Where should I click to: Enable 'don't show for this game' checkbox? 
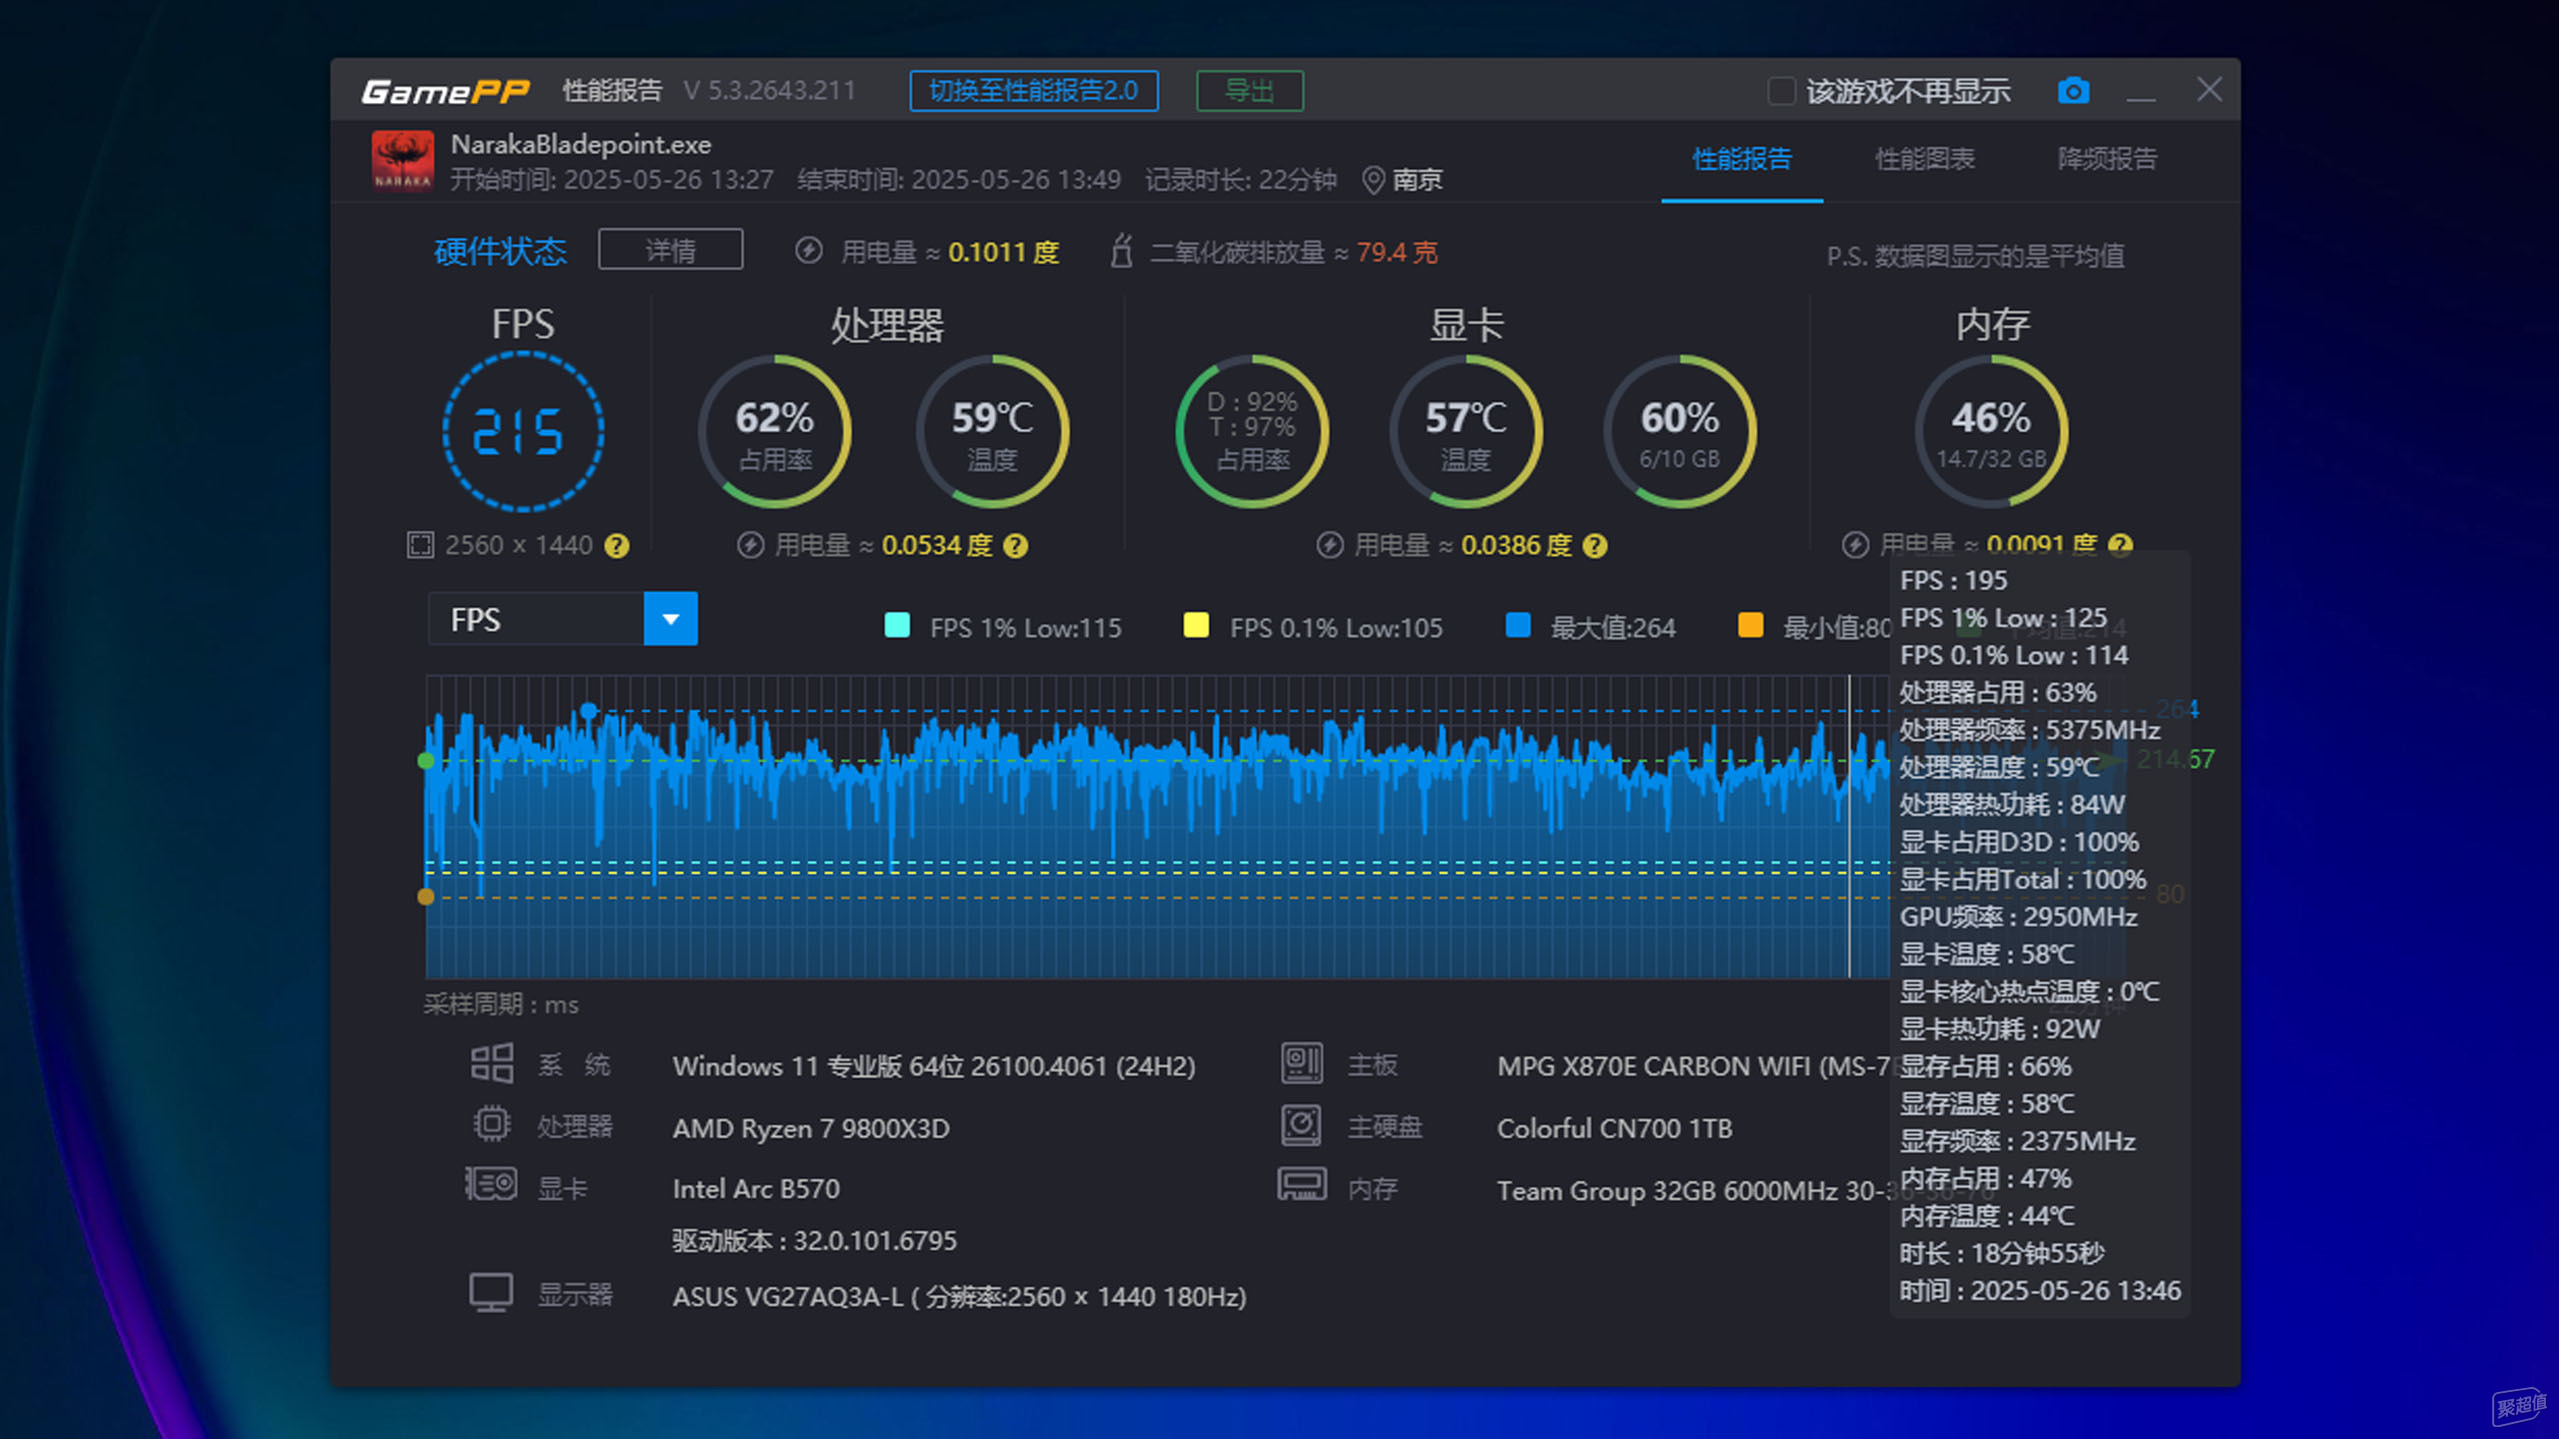[x=1780, y=91]
